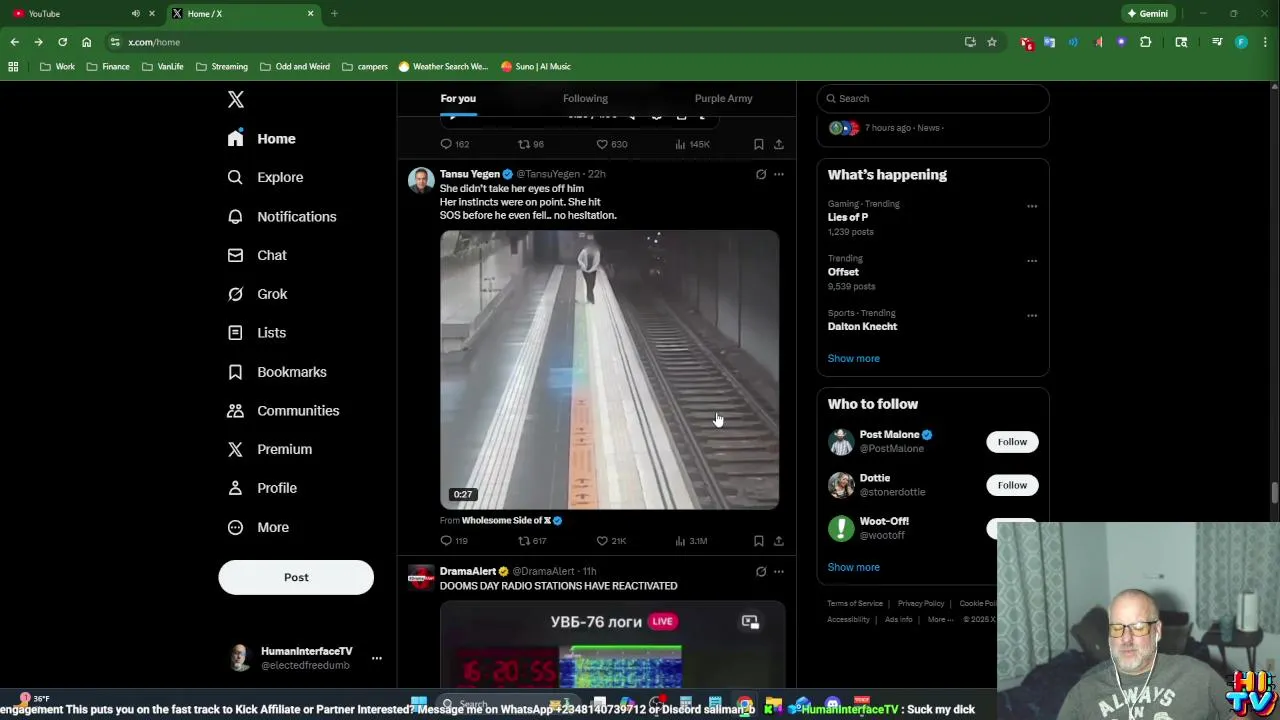Switch to the For you tab
1280x720 pixels.
[458, 98]
